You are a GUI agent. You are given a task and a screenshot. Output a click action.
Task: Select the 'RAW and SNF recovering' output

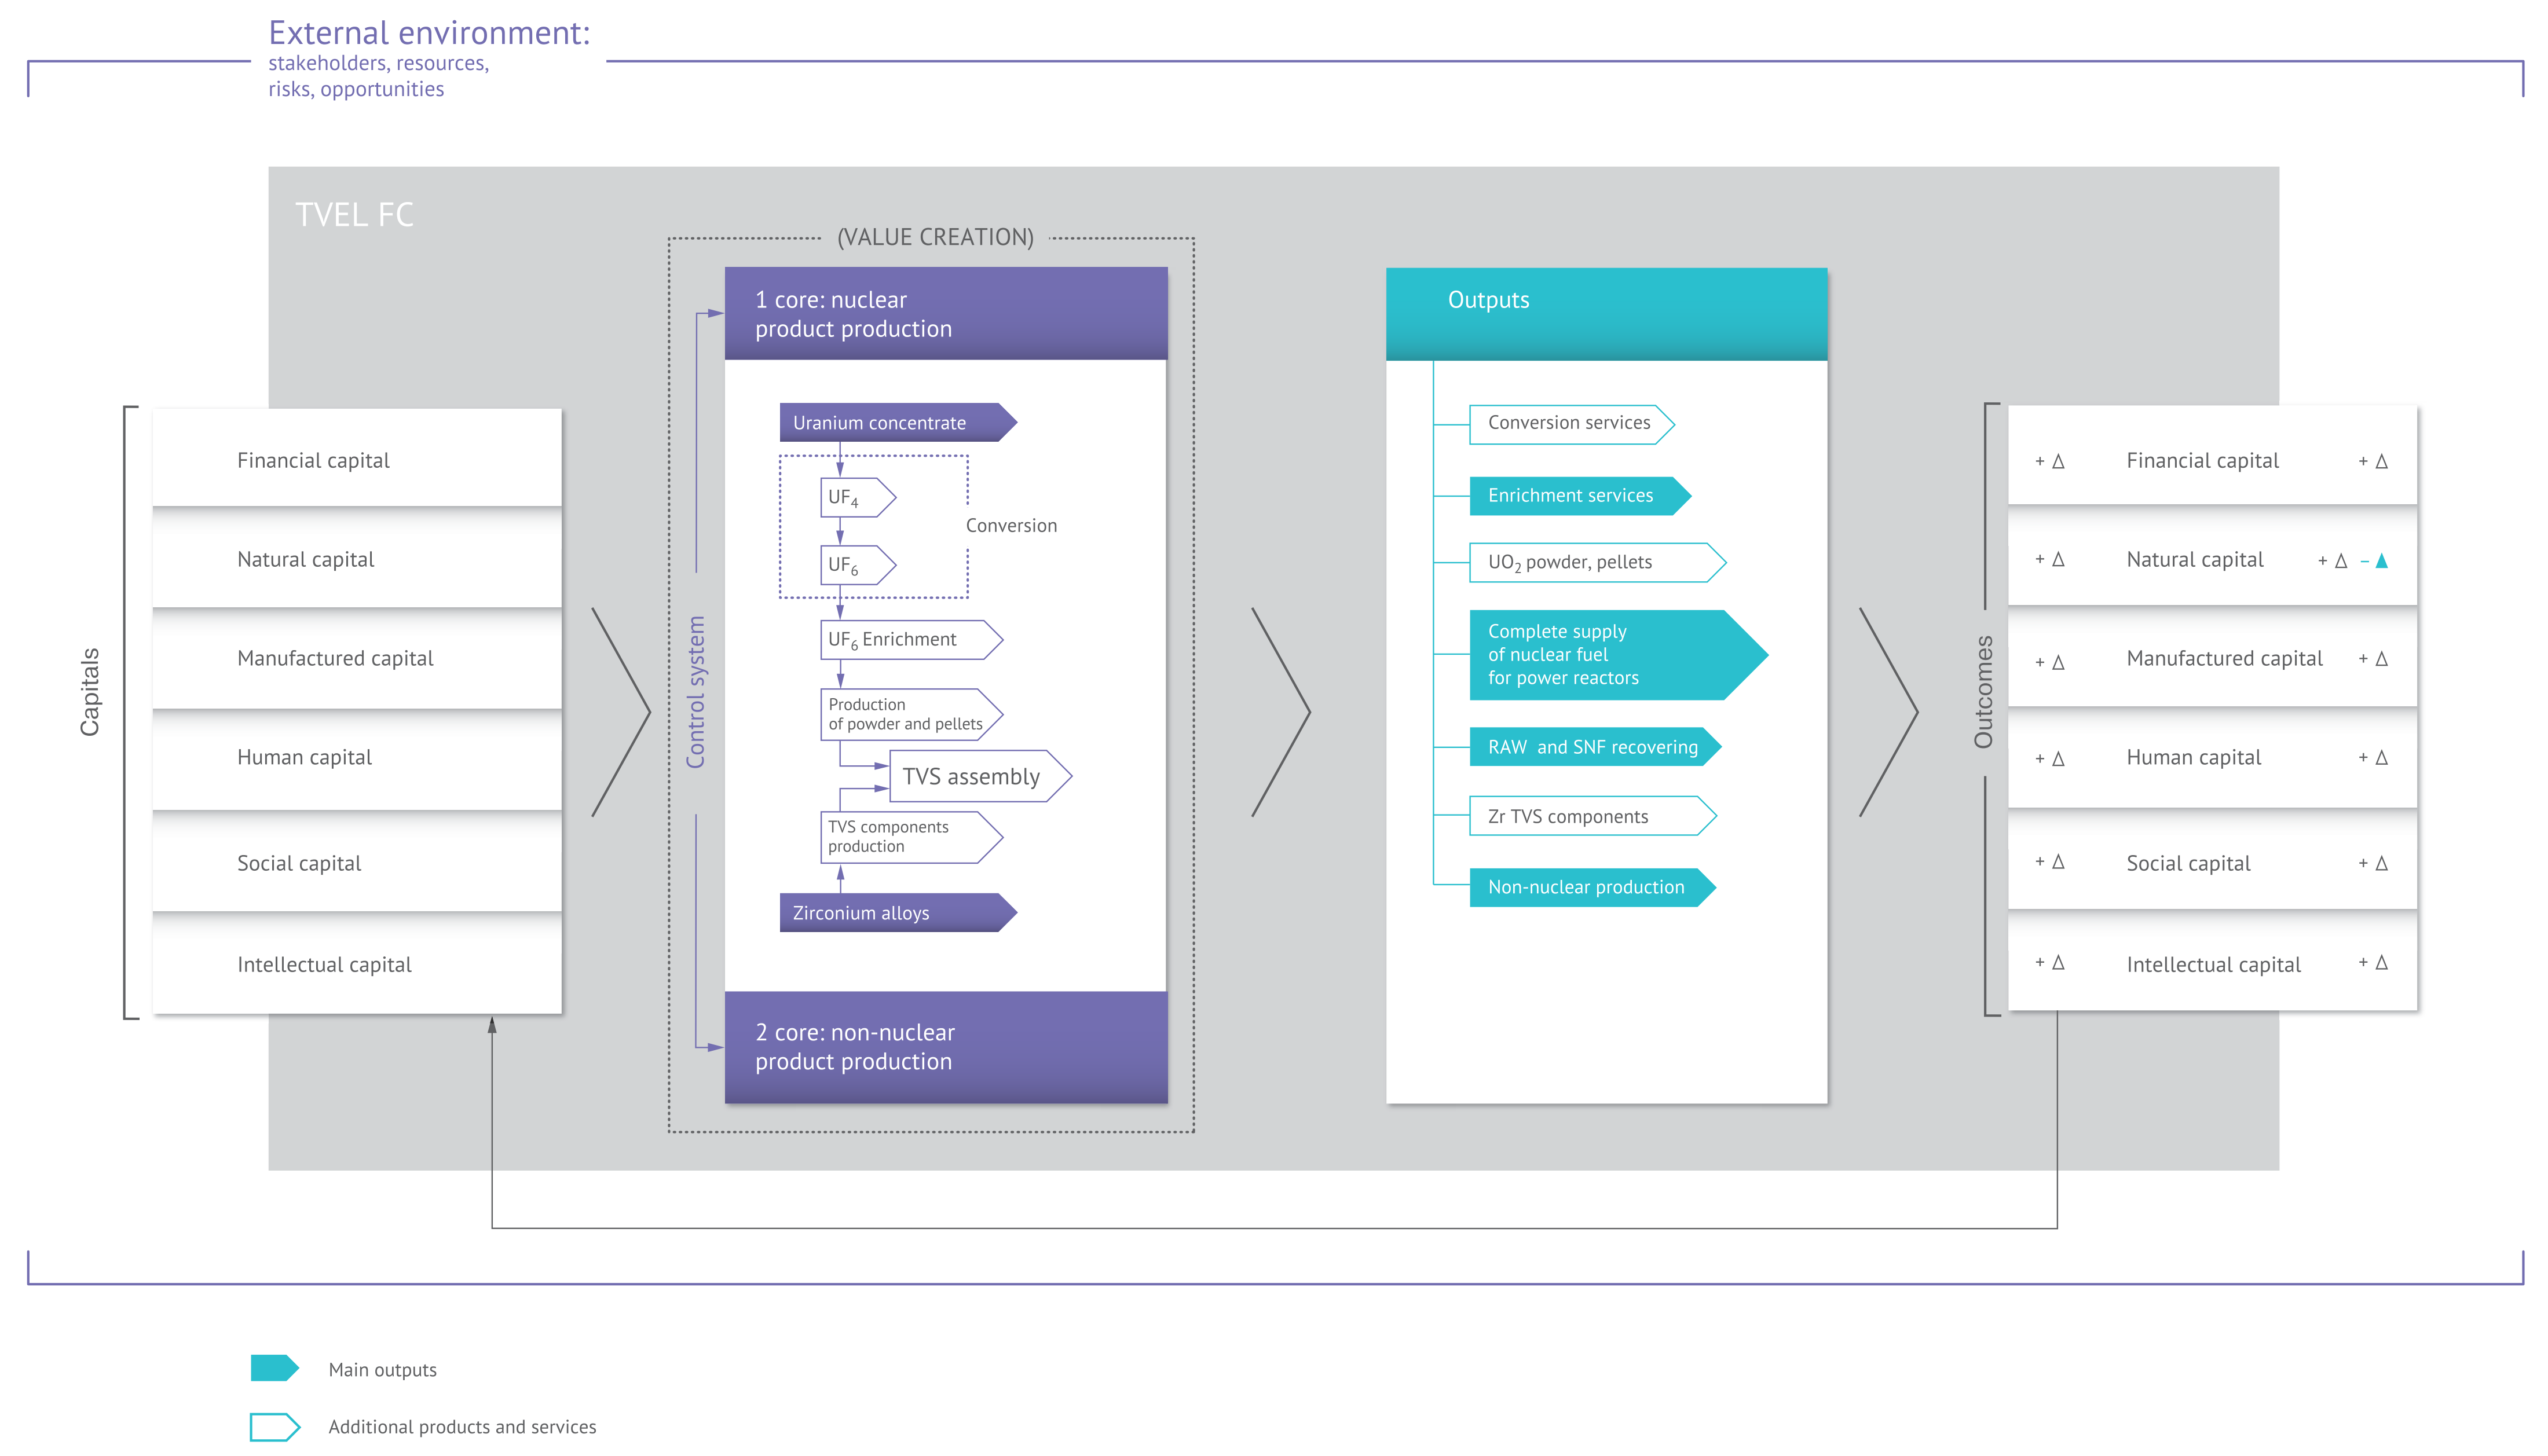pyautogui.click(x=1595, y=747)
